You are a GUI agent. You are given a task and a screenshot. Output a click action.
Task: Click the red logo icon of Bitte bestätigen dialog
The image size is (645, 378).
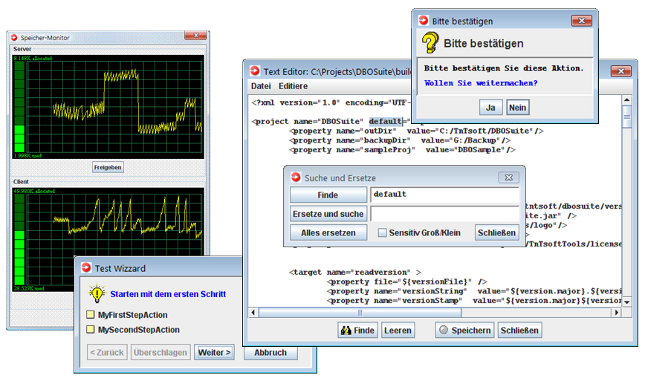[x=423, y=20]
